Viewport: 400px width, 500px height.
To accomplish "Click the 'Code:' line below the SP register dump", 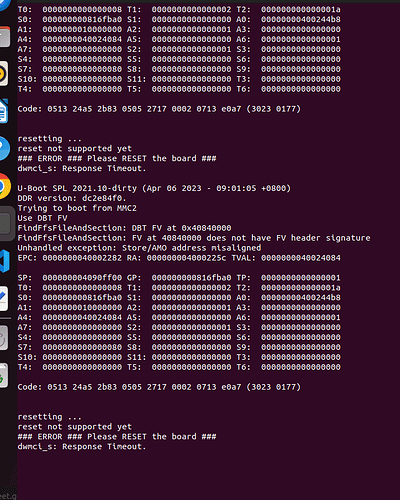I will 159,387.
